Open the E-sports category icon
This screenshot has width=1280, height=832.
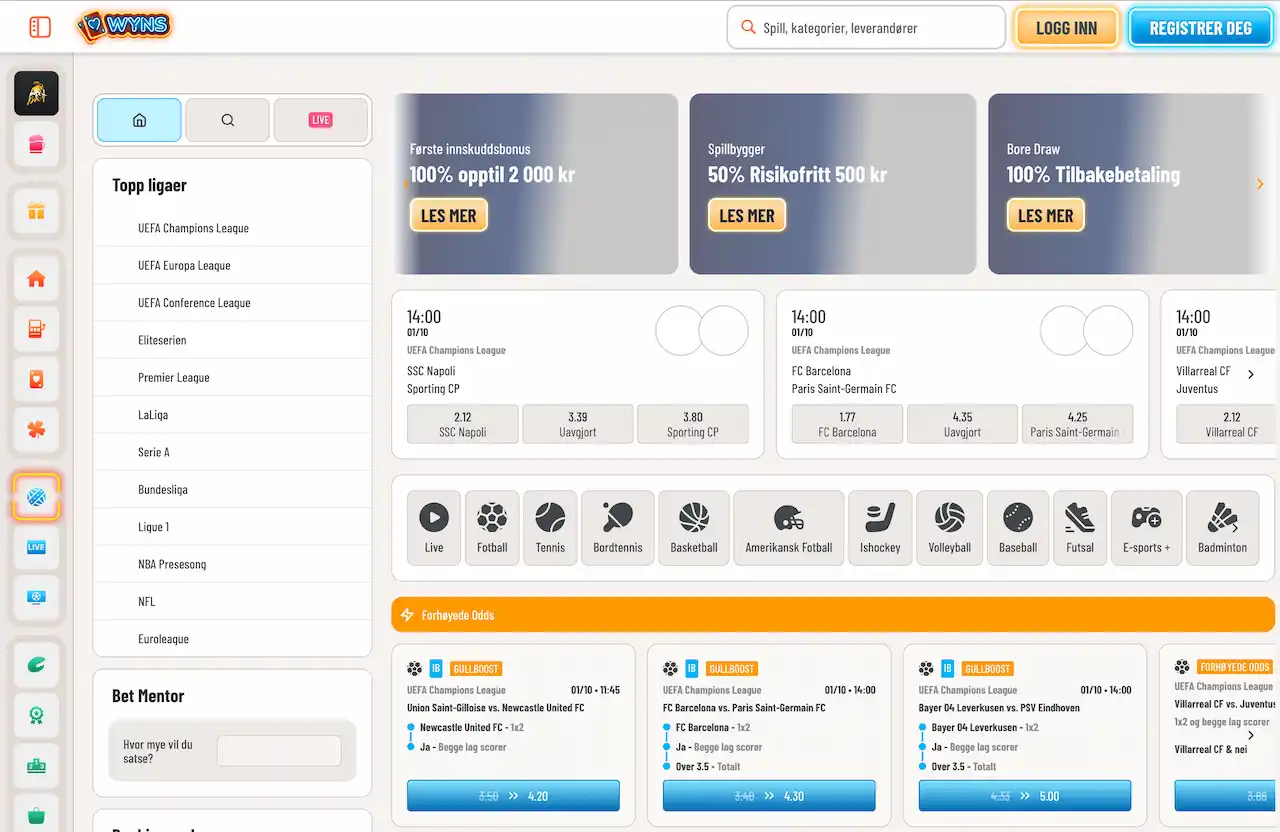click(x=1146, y=527)
